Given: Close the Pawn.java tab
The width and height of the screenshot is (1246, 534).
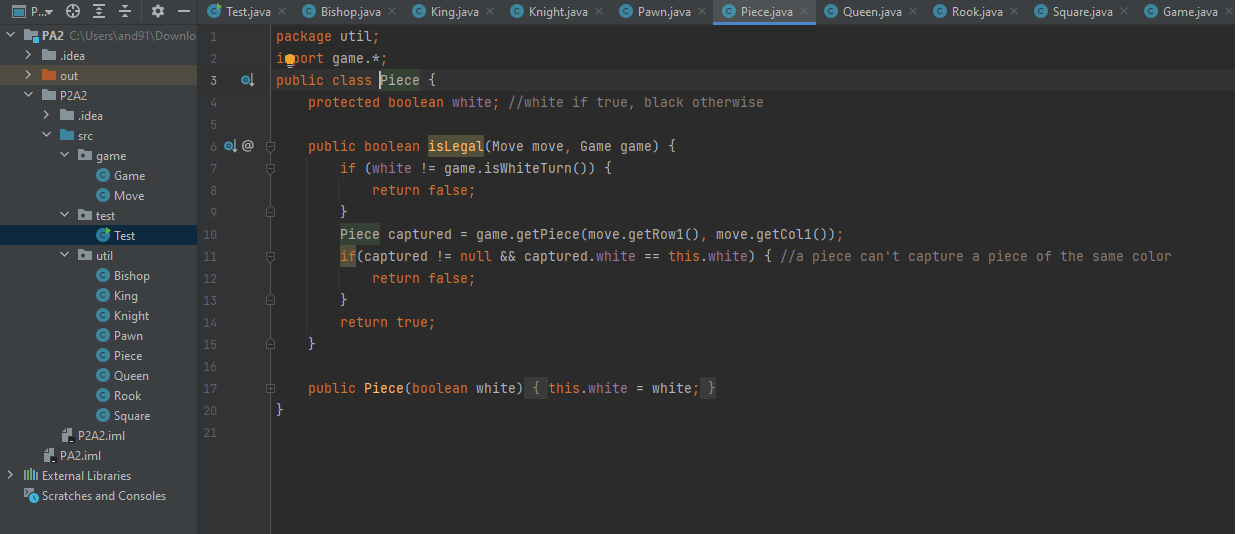Looking at the screenshot, I should click(x=701, y=12).
